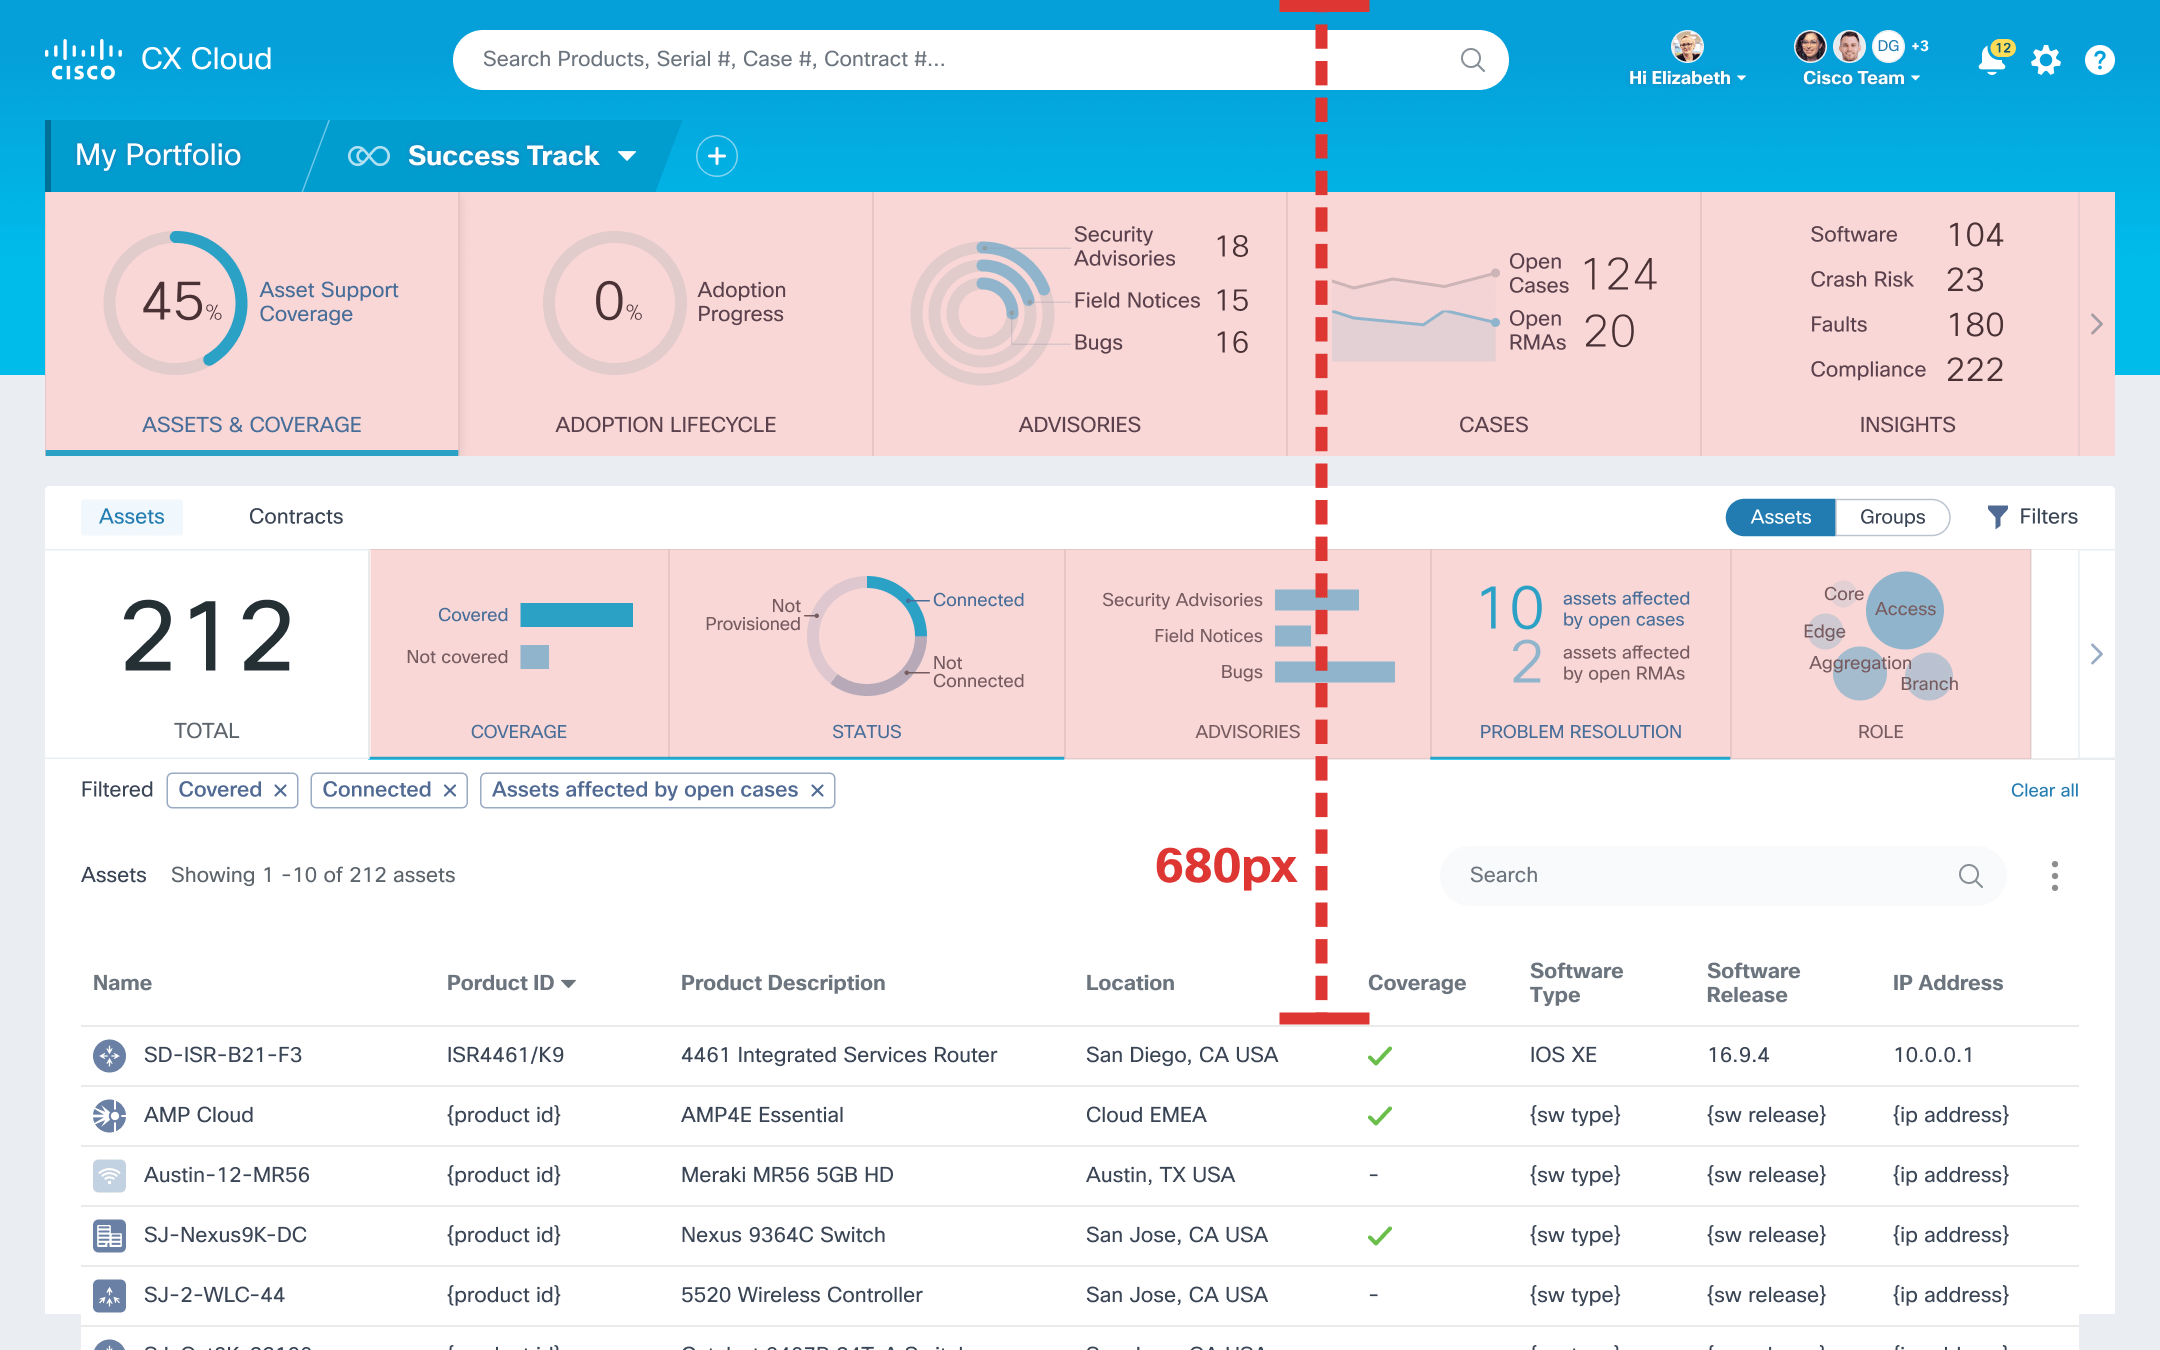
Task: Open My Portfolio tab
Action: (x=158, y=155)
